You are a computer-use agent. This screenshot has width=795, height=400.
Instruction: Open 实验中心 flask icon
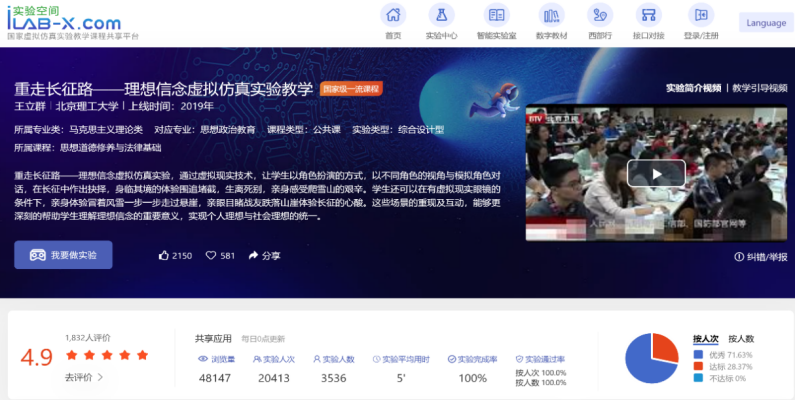440,16
